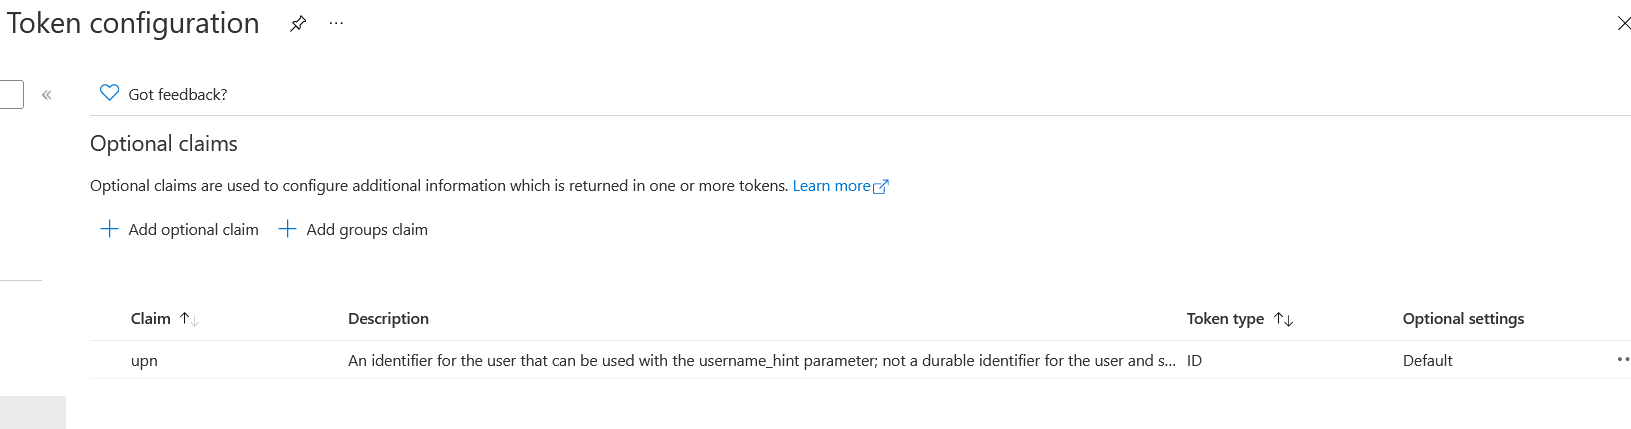Image resolution: width=1631 pixels, height=429 pixels.
Task: Click the Add groups claim label
Action: [367, 230]
